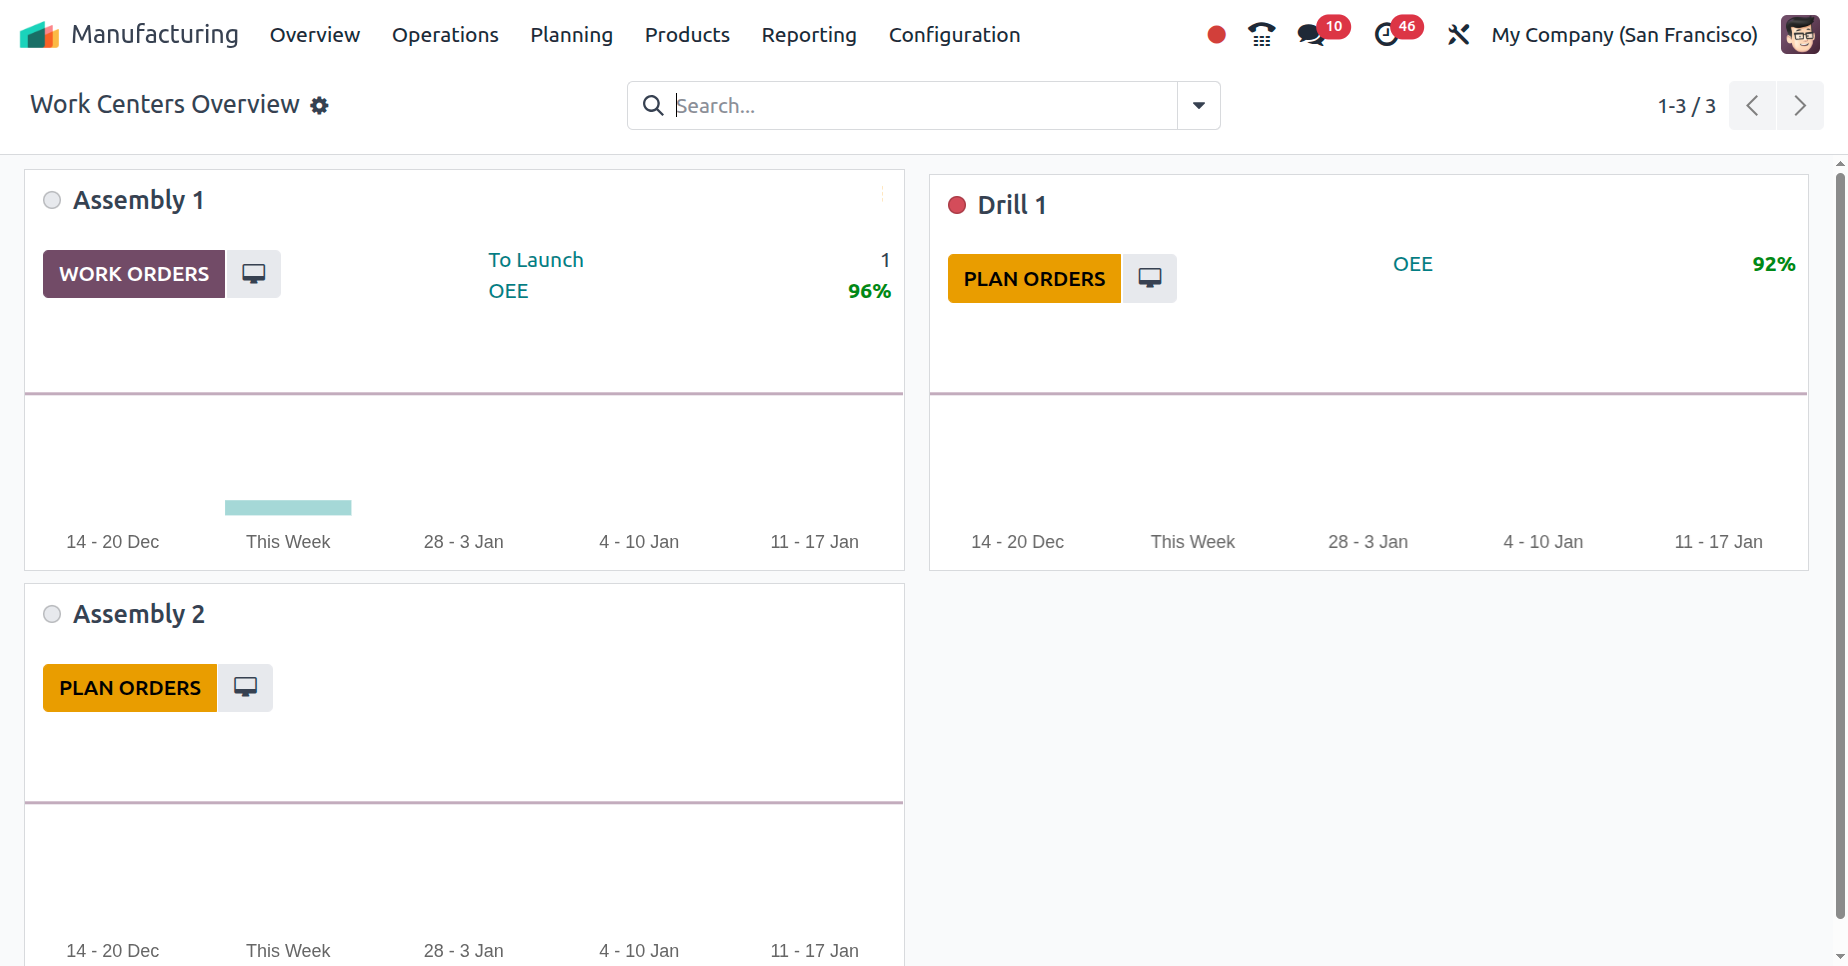1848x966 pixels.
Task: Toggle the status indicator on Assembly 1
Action: coord(51,200)
